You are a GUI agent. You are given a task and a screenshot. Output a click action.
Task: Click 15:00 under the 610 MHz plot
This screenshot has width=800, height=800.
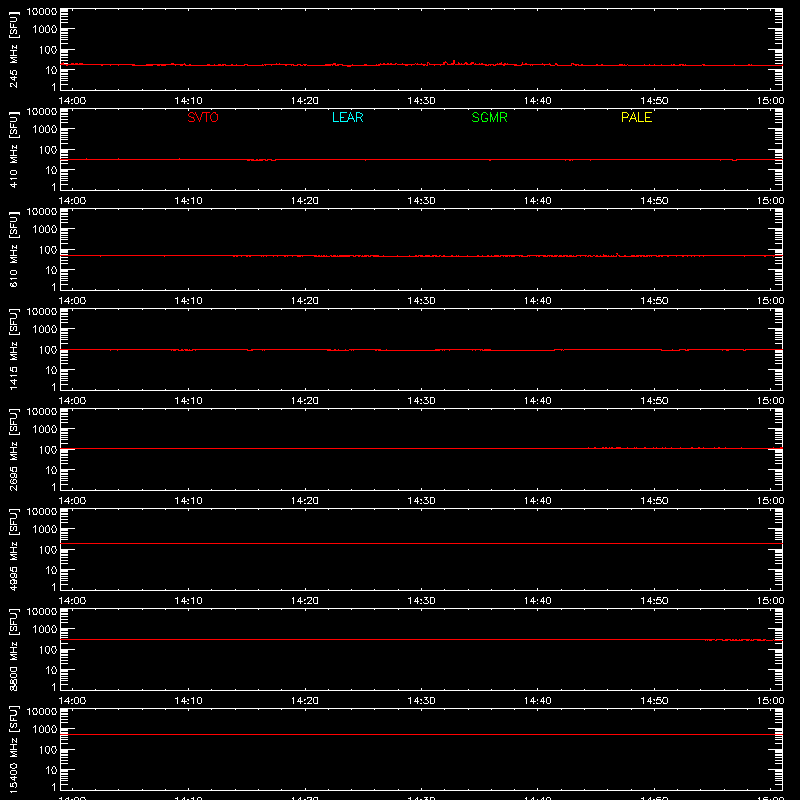coord(770,301)
